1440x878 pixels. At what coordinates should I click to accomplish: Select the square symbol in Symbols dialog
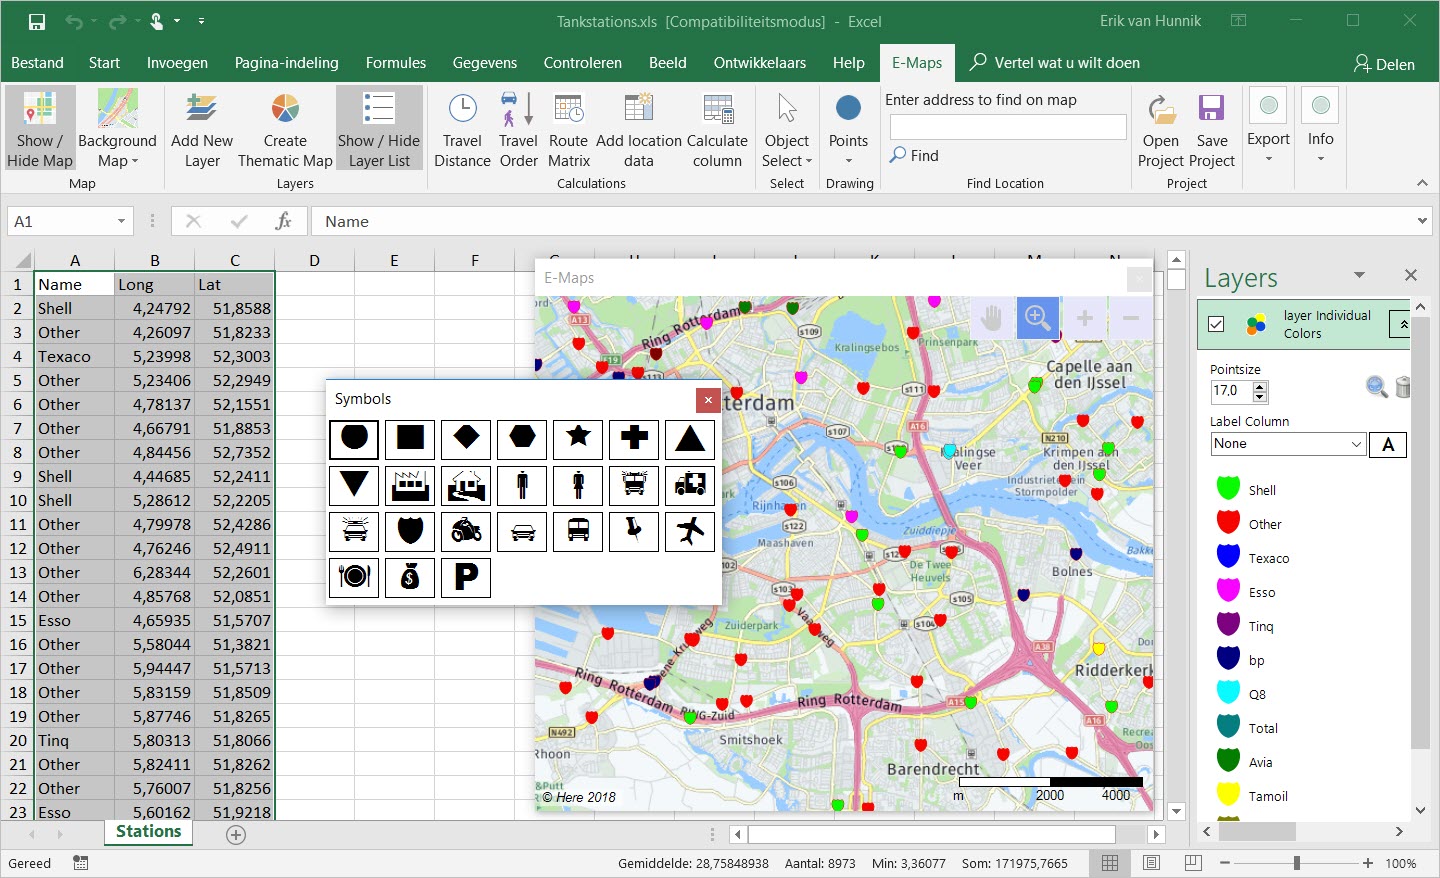pyautogui.click(x=410, y=438)
